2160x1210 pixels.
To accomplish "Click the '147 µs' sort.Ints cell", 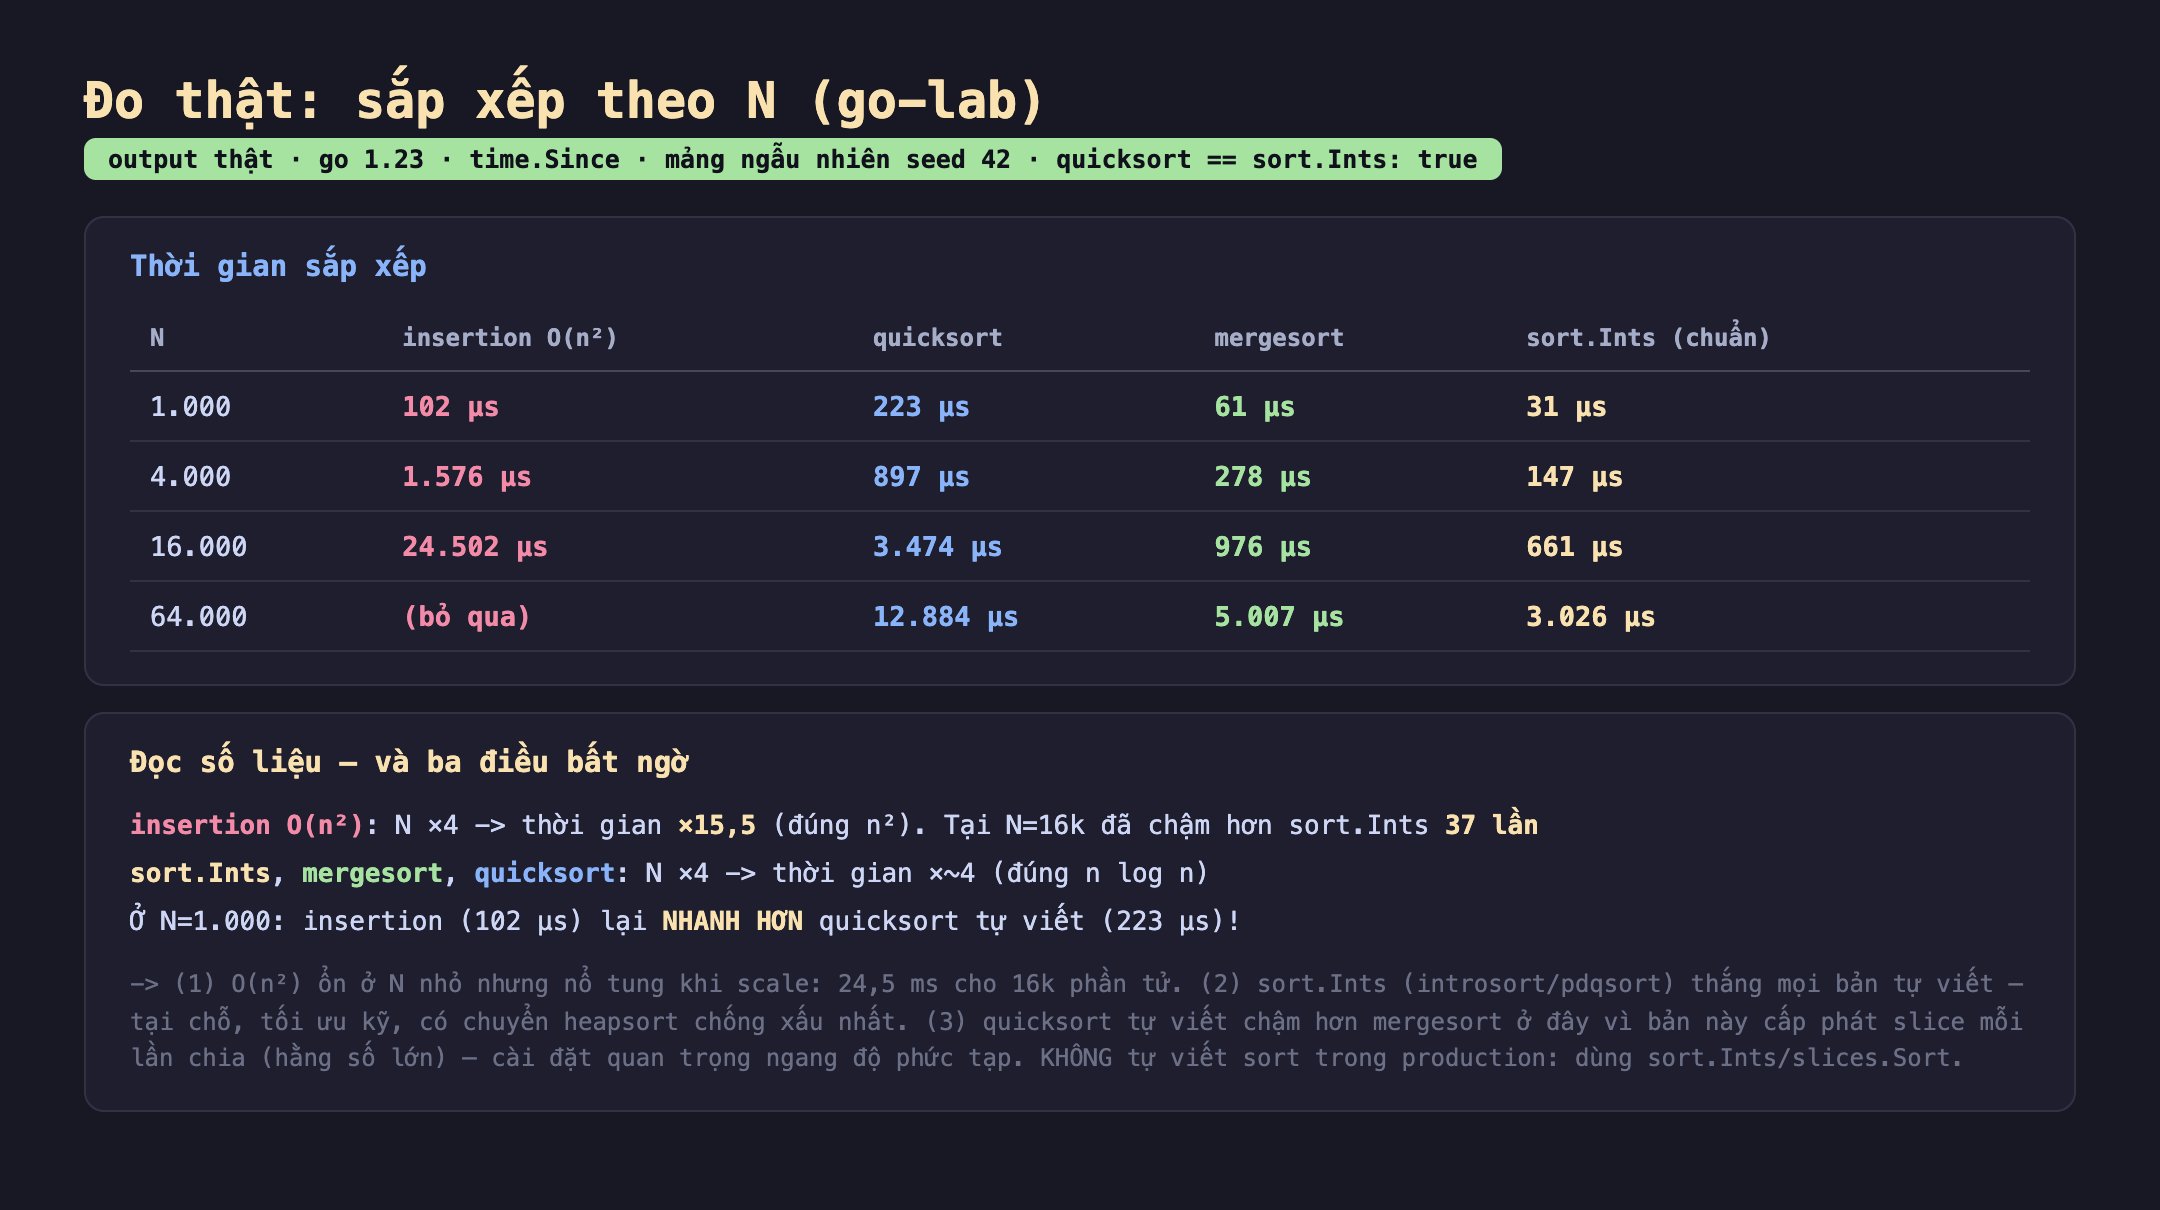I will tap(1574, 477).
